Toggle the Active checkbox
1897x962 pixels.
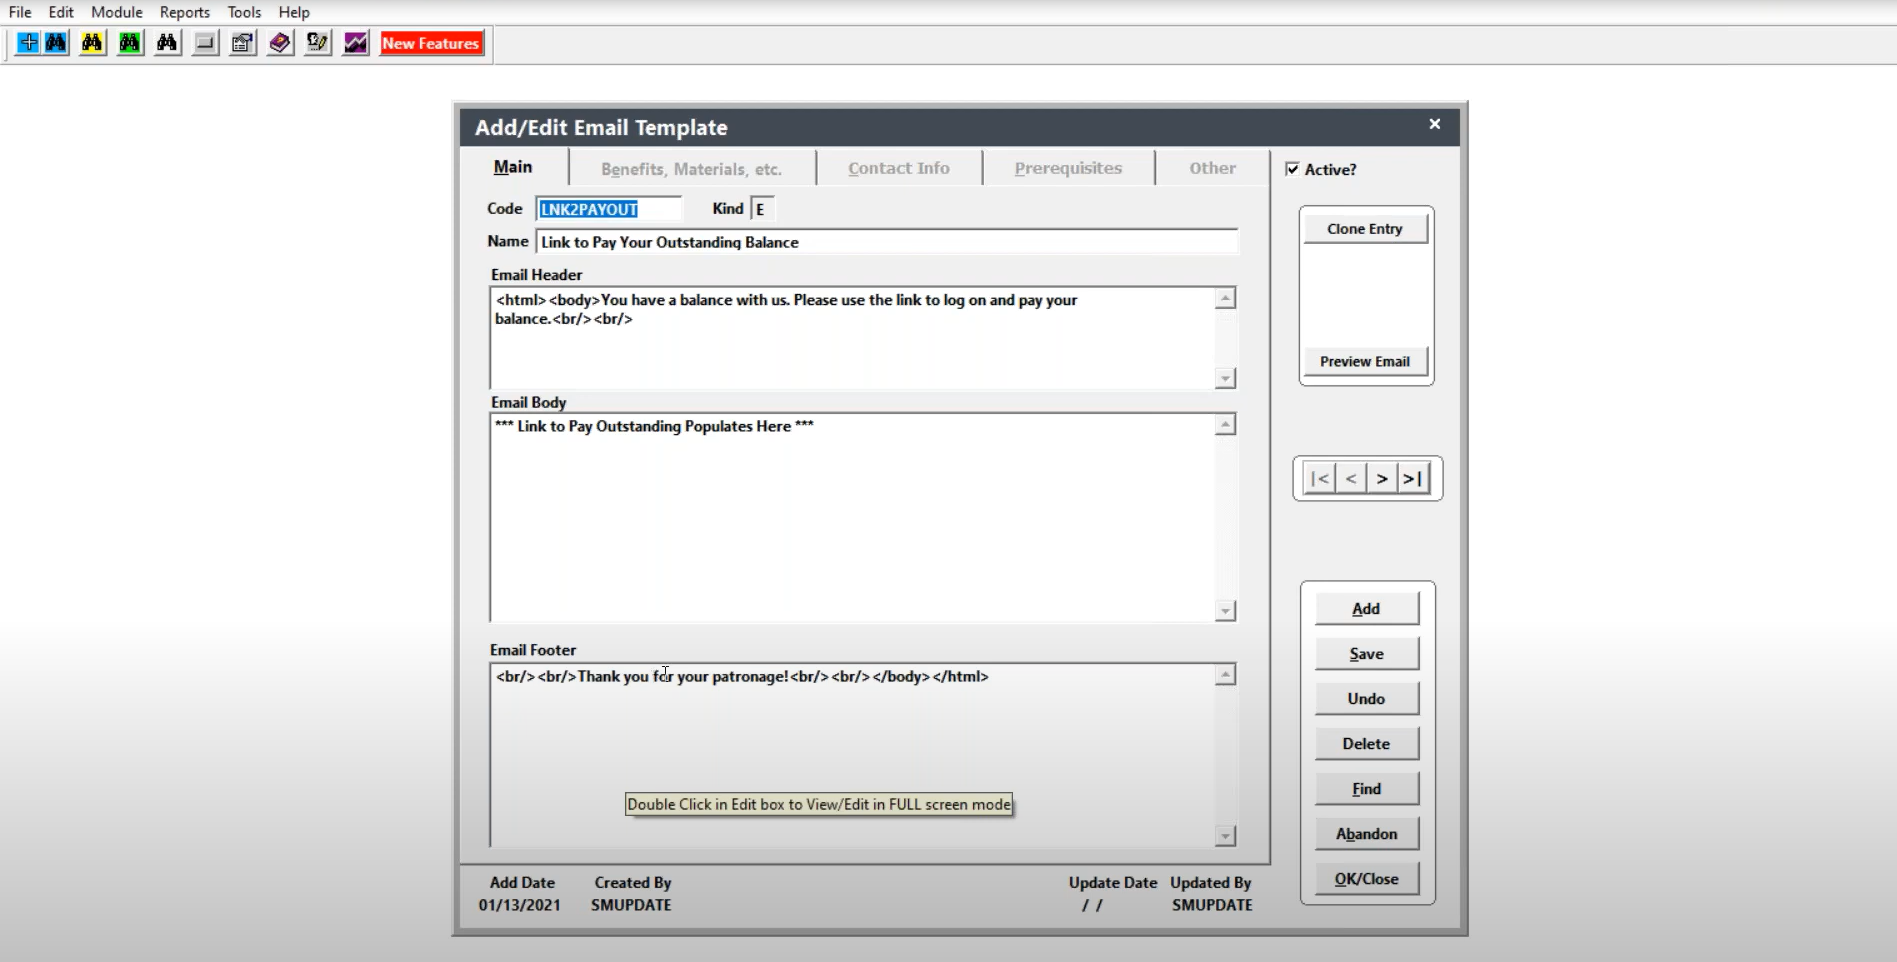pyautogui.click(x=1292, y=169)
